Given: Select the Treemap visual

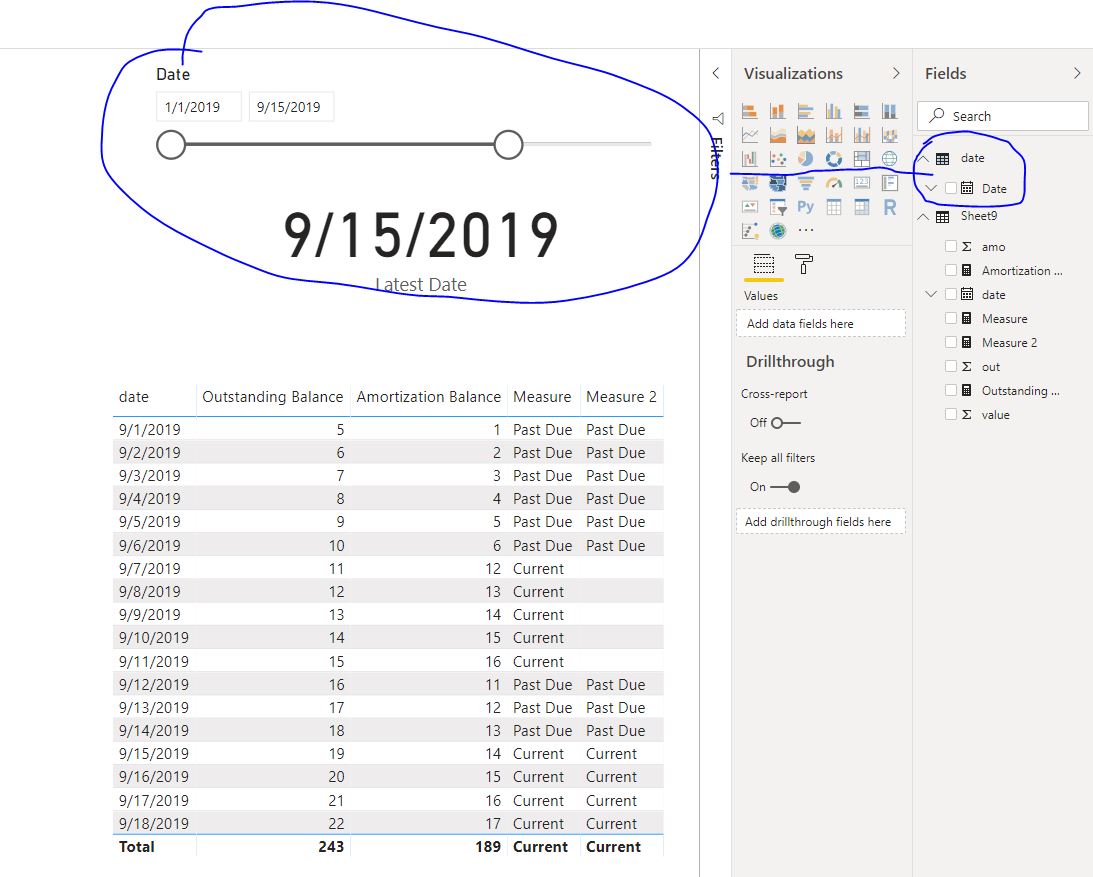Looking at the screenshot, I should [x=862, y=159].
